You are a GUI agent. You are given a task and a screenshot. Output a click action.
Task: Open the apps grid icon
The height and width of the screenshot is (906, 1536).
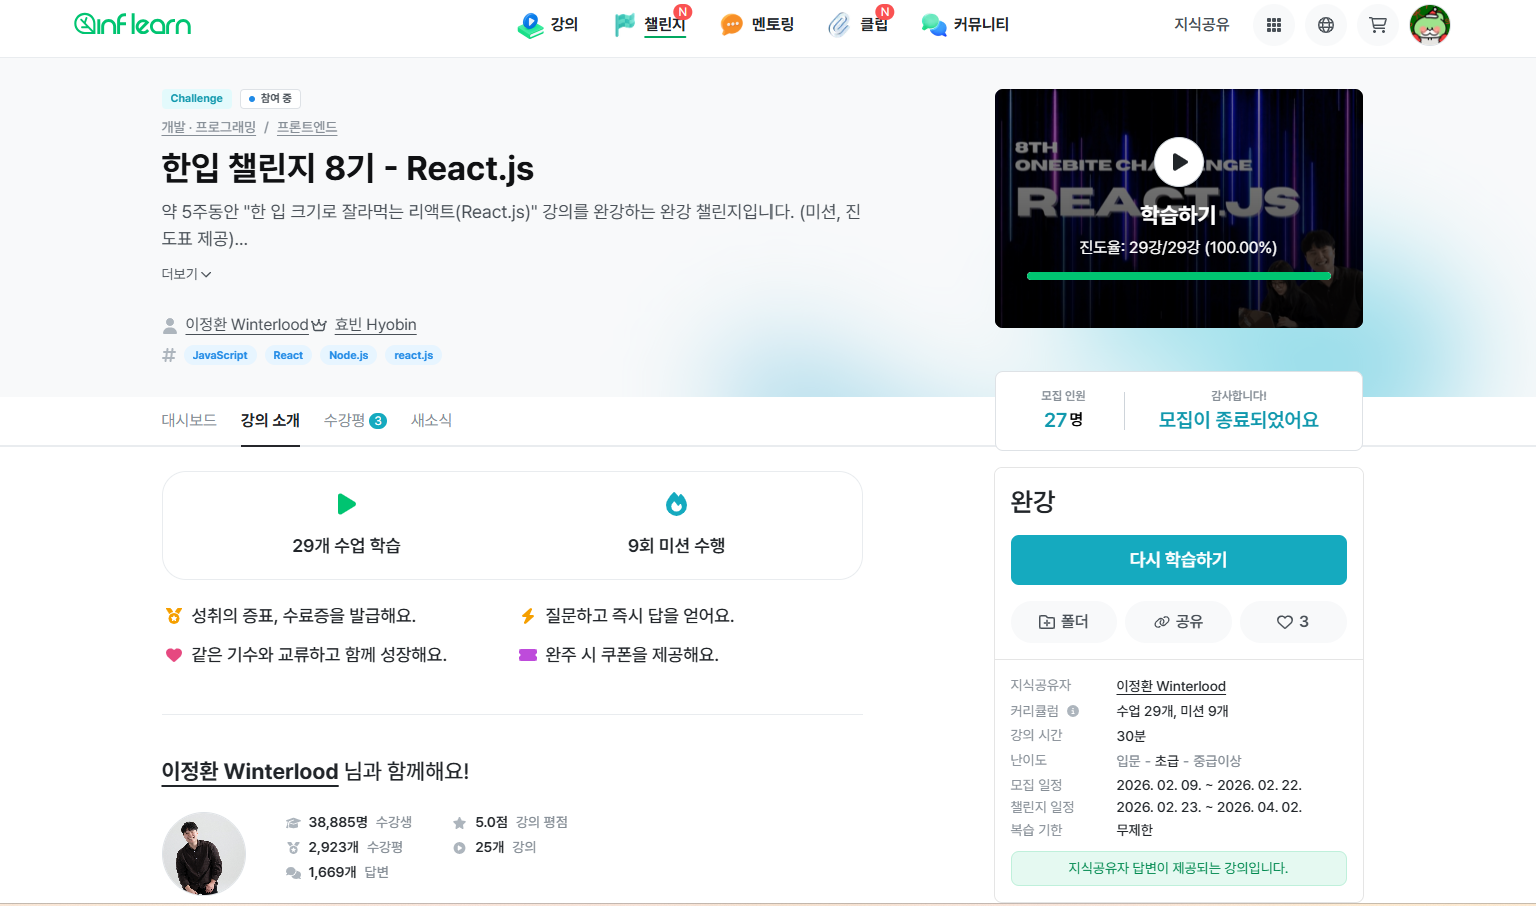[x=1274, y=25]
